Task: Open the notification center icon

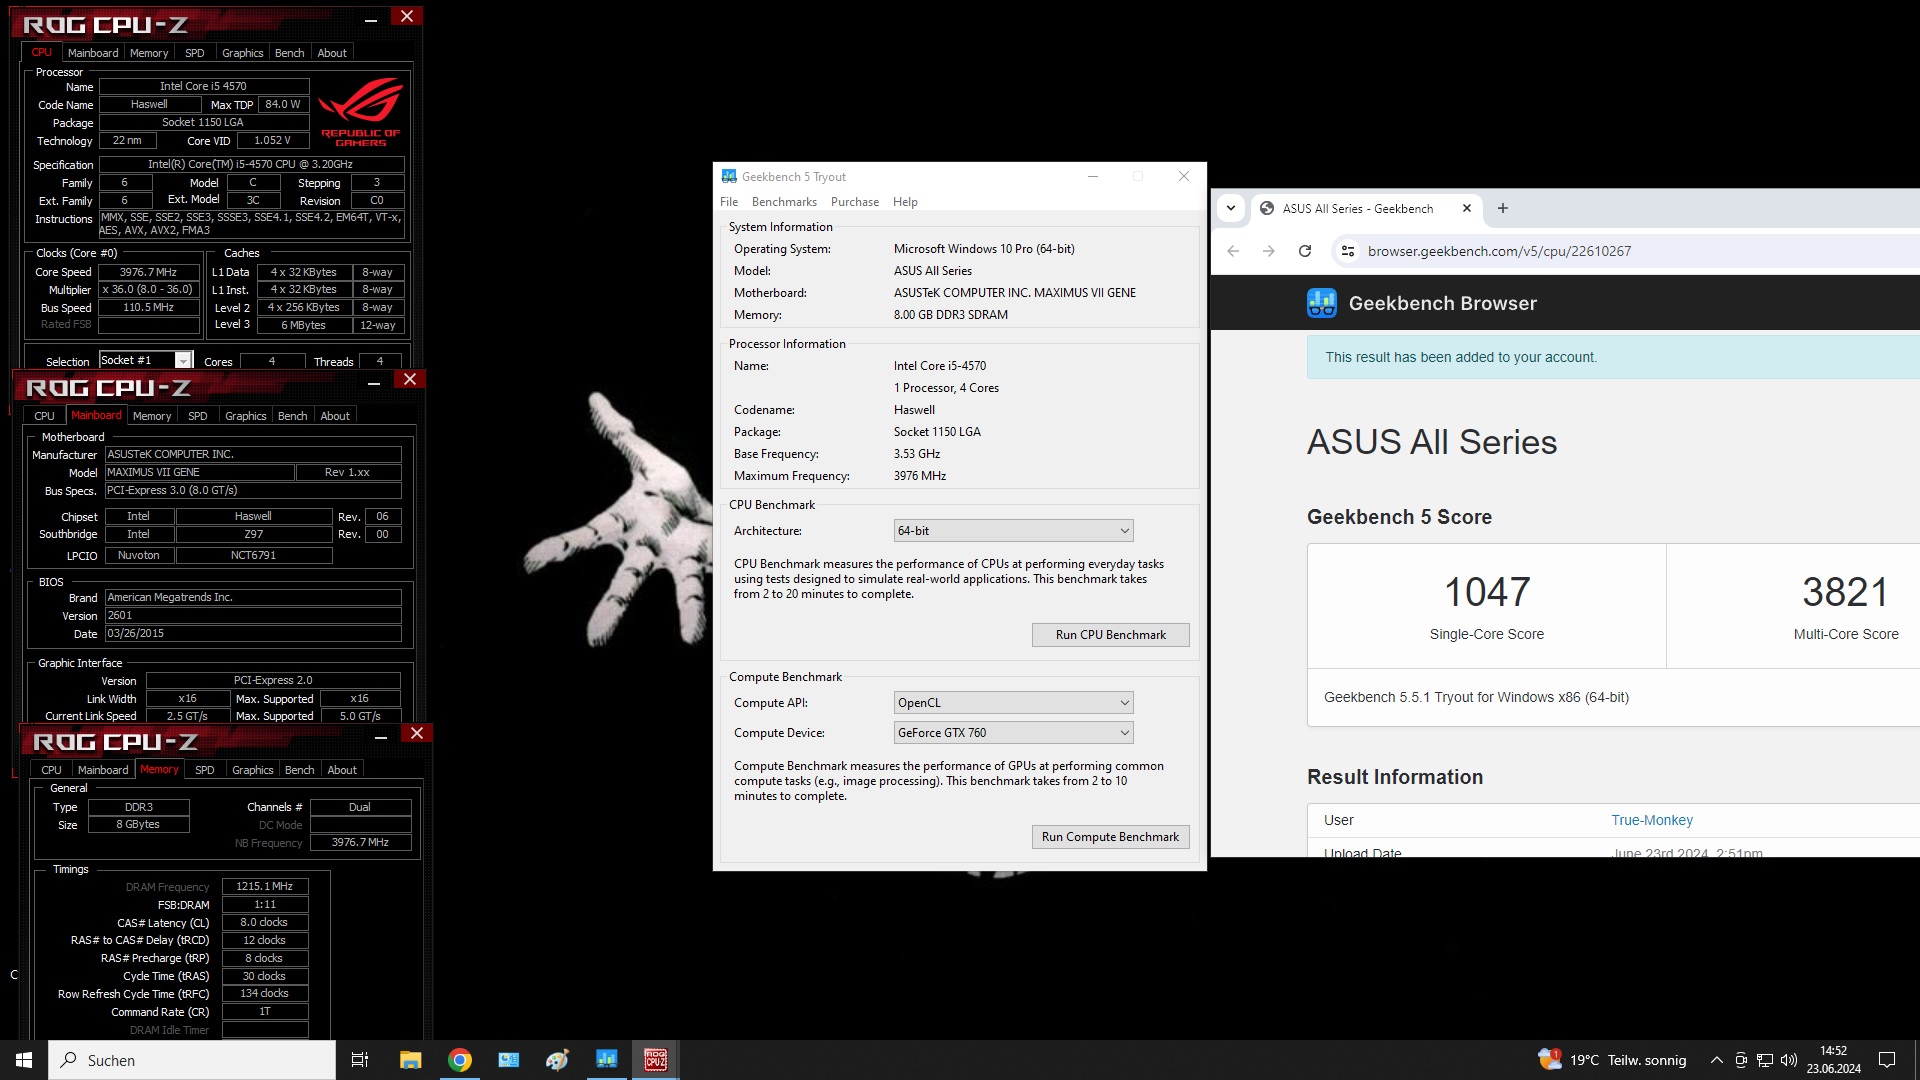Action: click(x=1887, y=1060)
